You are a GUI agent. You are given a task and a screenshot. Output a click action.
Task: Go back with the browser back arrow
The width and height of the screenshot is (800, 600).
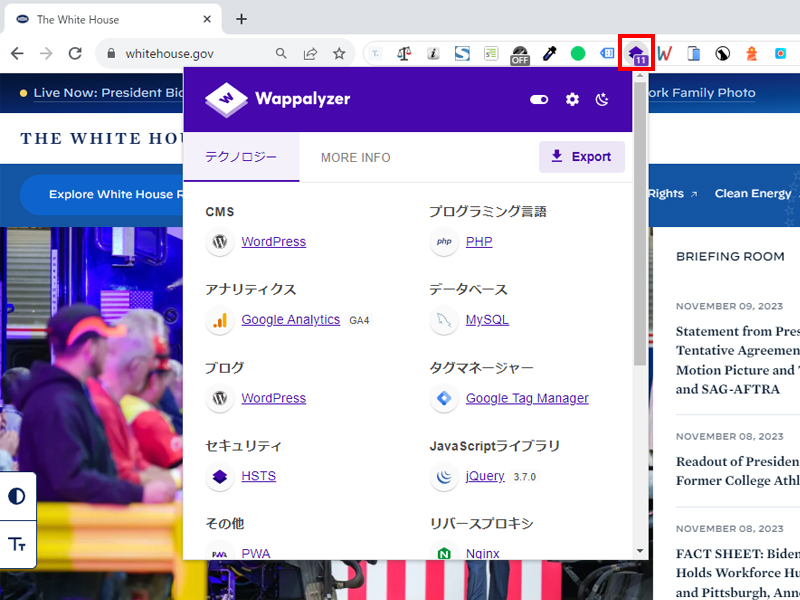[x=17, y=53]
